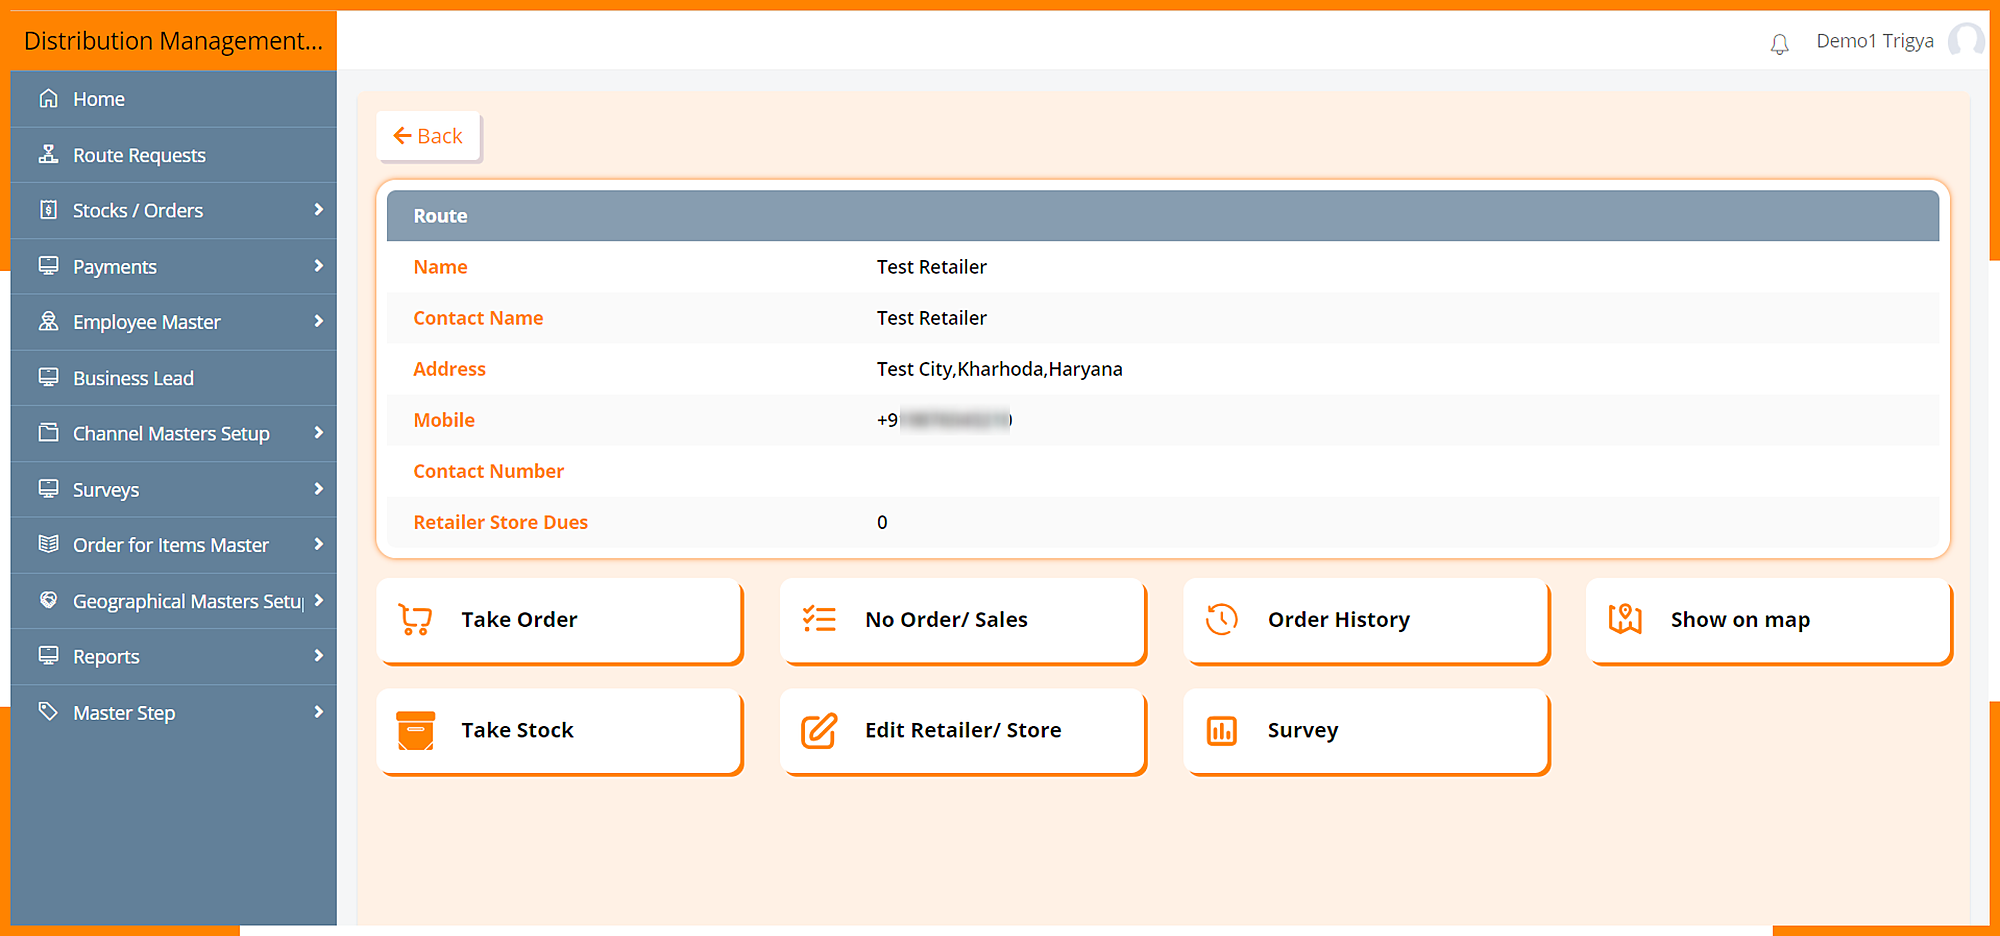The height and width of the screenshot is (936, 2000).
Task: Go back using the Back button
Action: pyautogui.click(x=428, y=136)
